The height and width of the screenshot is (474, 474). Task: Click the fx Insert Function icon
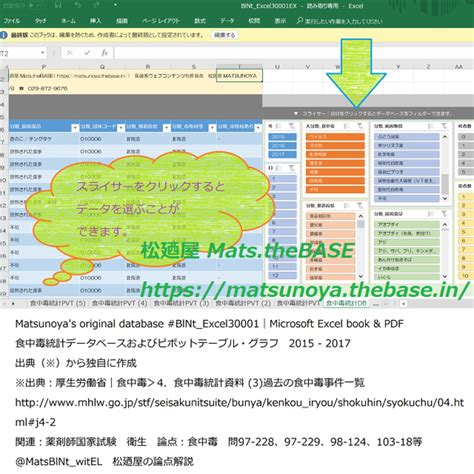tap(104, 53)
